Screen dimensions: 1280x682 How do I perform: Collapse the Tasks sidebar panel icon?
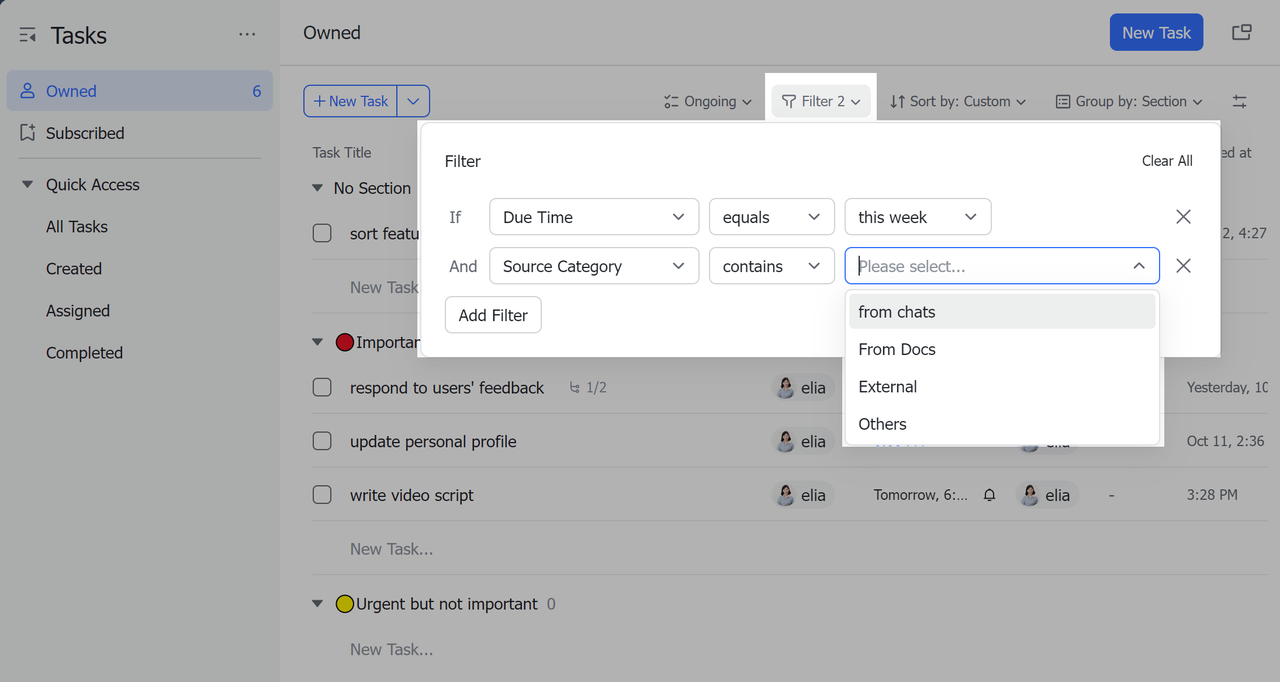point(28,36)
